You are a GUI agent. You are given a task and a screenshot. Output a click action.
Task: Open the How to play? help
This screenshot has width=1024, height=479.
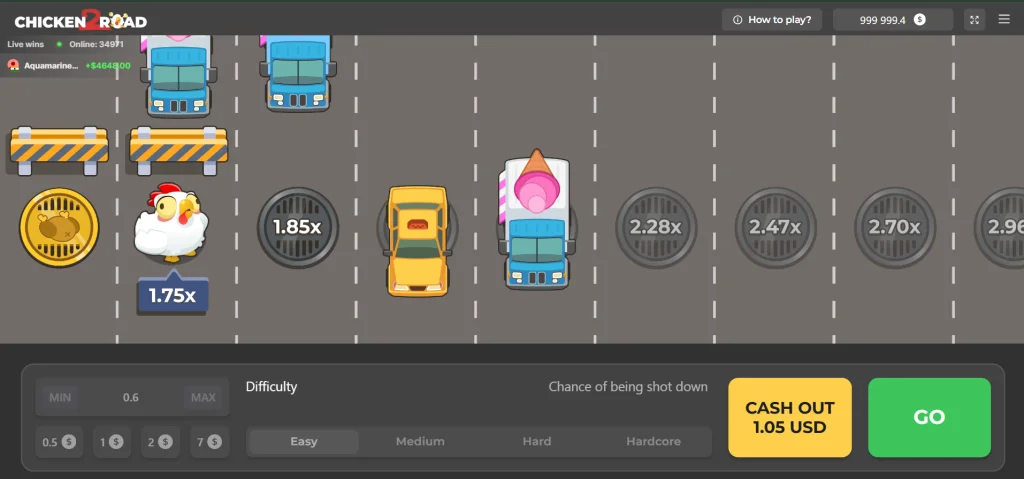click(x=771, y=20)
